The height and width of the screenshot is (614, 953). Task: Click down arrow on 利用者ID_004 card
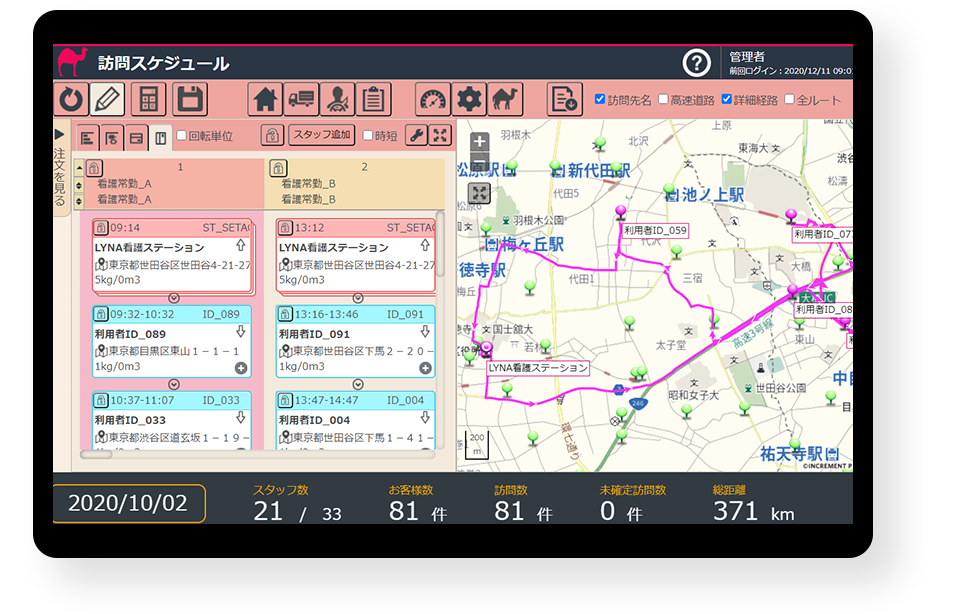pos(425,418)
